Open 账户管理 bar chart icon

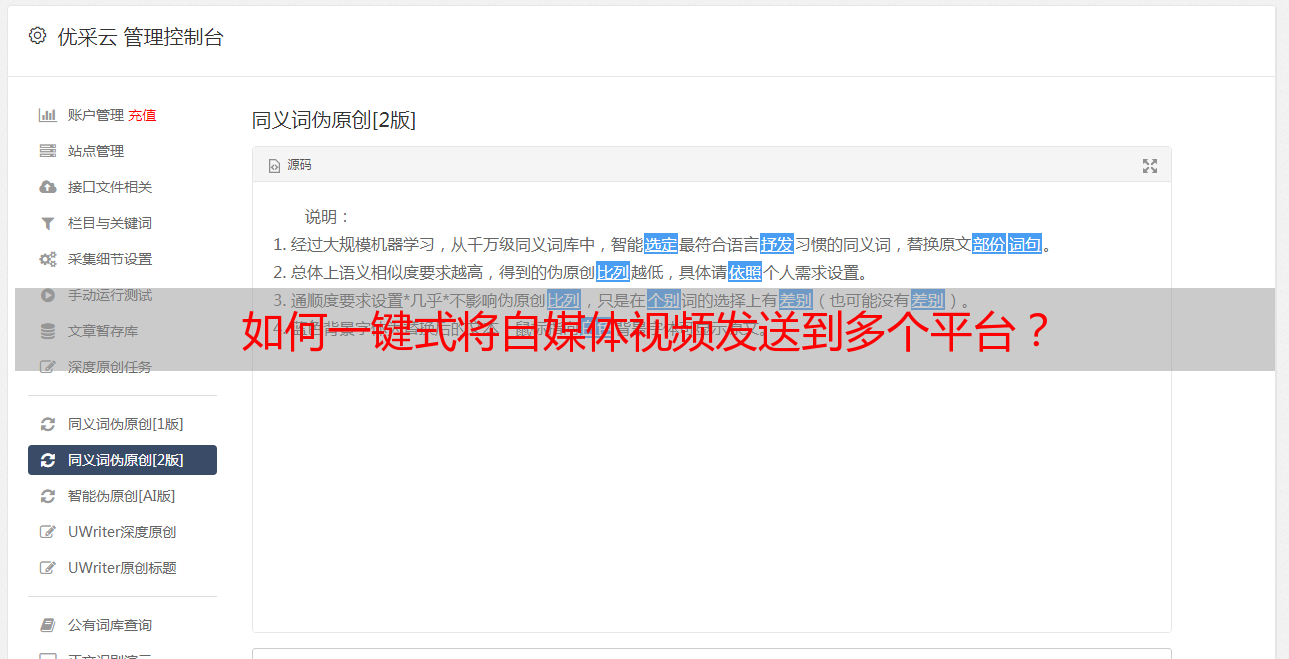tap(47, 115)
